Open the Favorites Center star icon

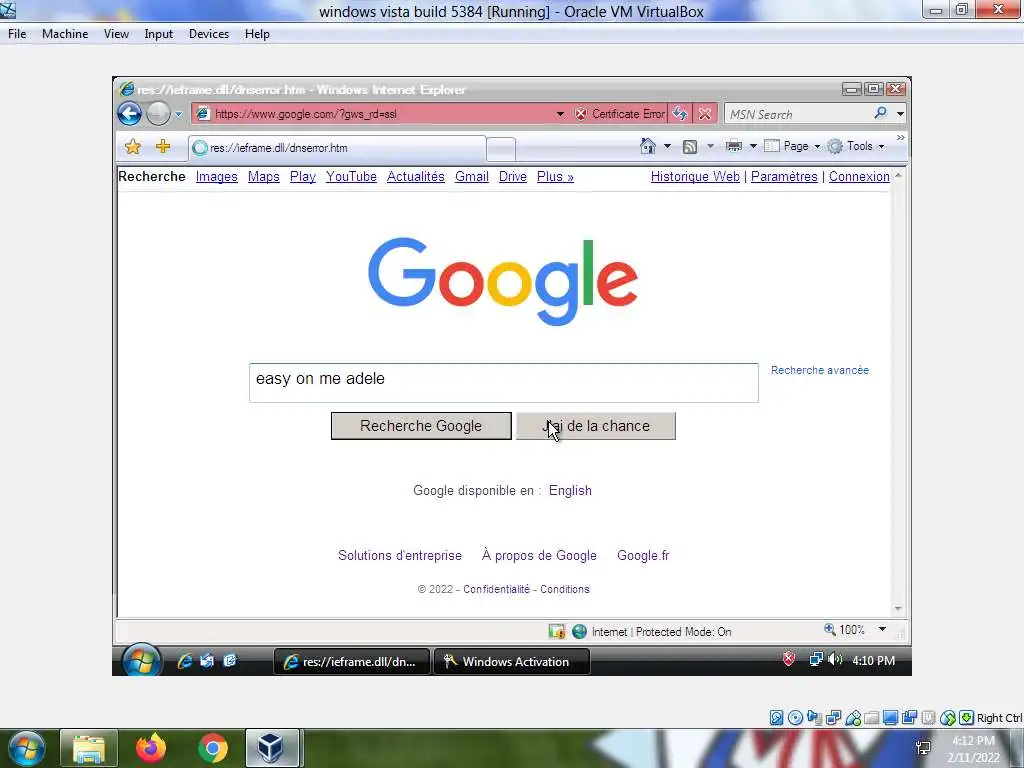click(x=133, y=146)
